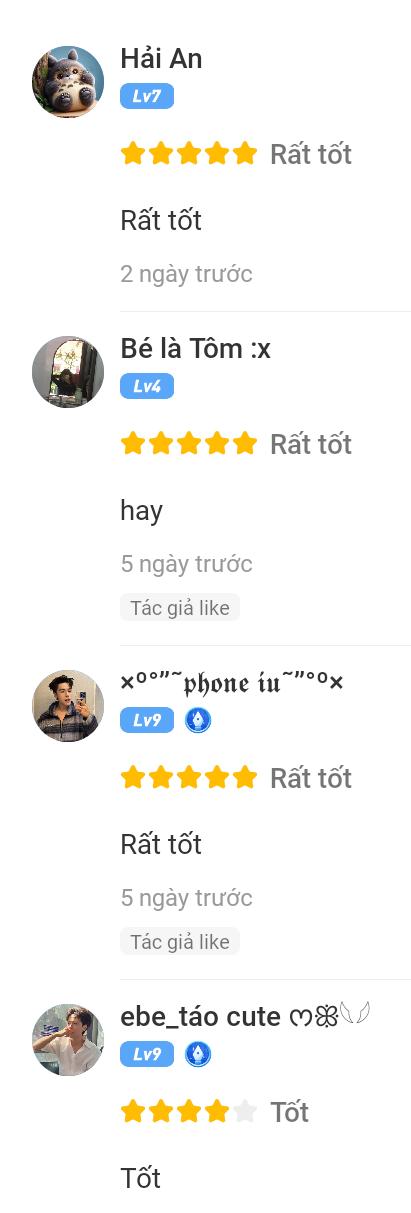Tap "2 ngày trước" timestamp on Hải An's review
This screenshot has height=1213, width=411.
tap(186, 274)
